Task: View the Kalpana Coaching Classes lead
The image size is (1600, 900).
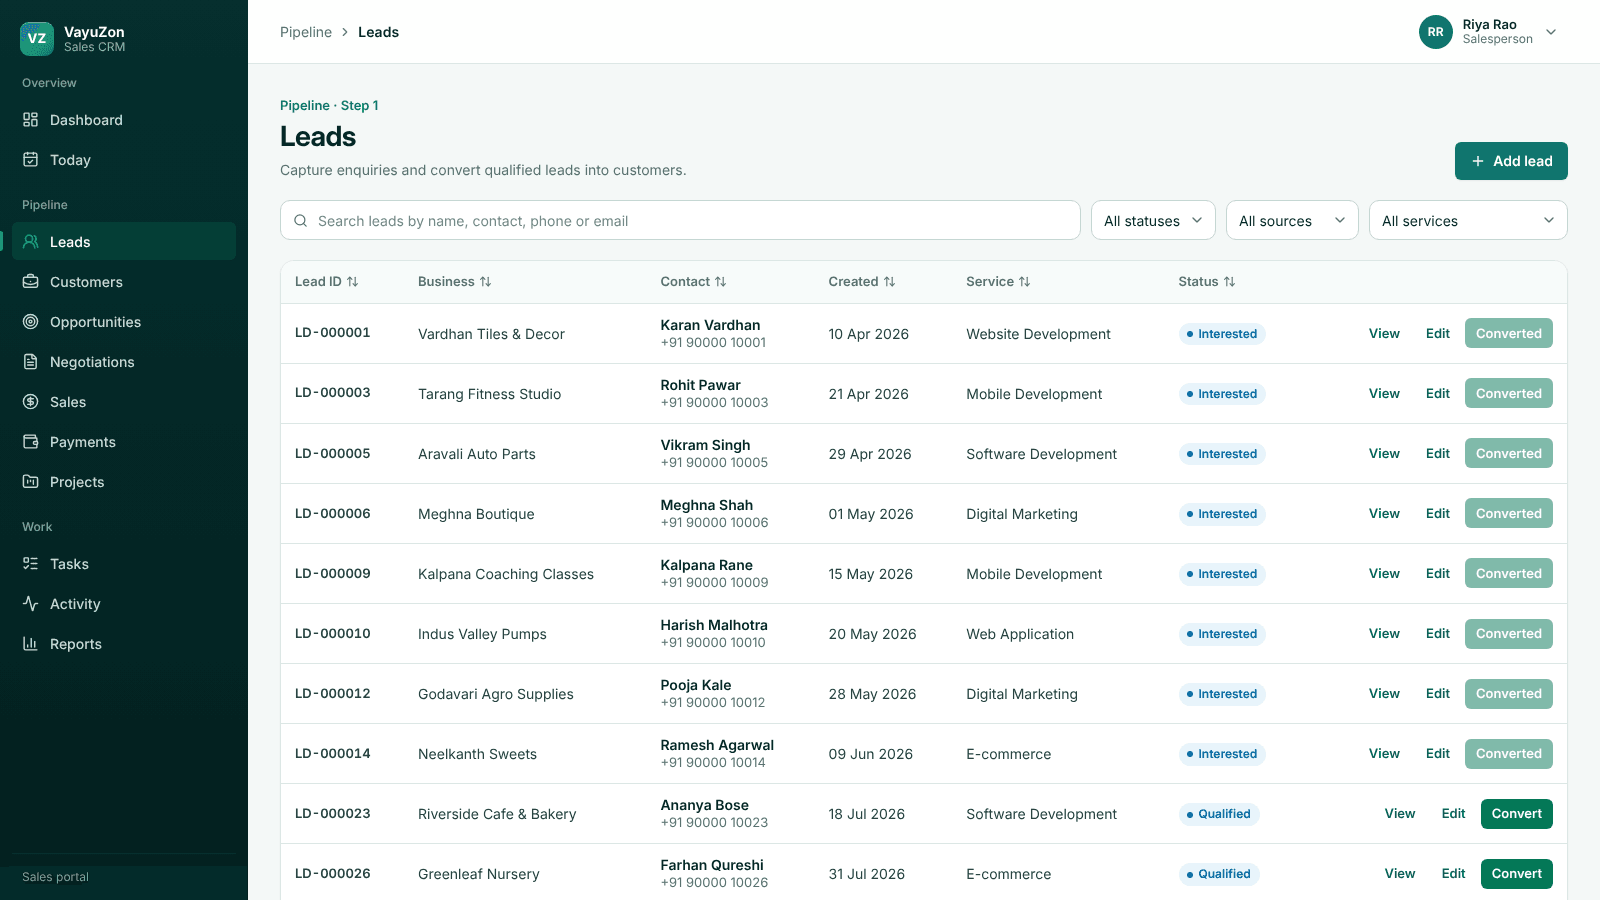Action: [x=1384, y=574]
